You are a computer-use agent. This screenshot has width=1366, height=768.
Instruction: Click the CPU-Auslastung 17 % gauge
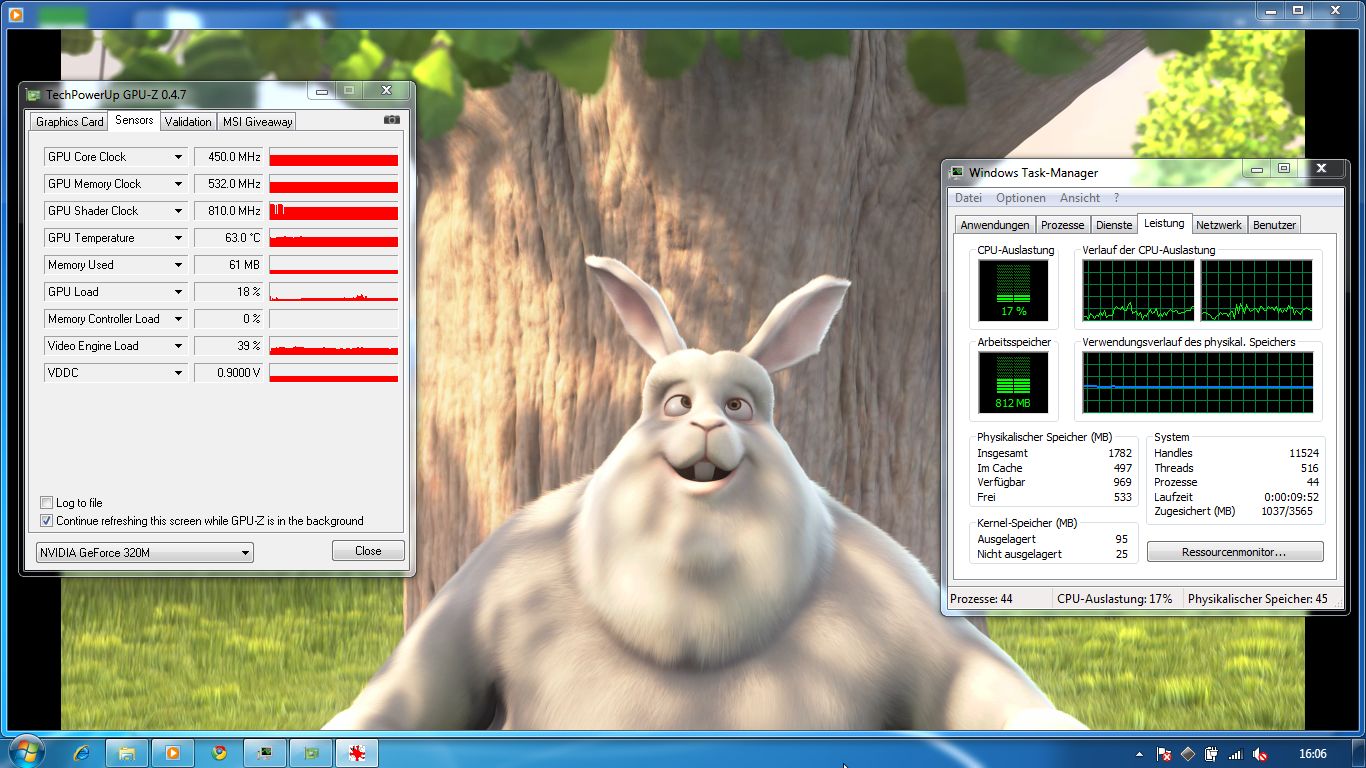click(1013, 291)
